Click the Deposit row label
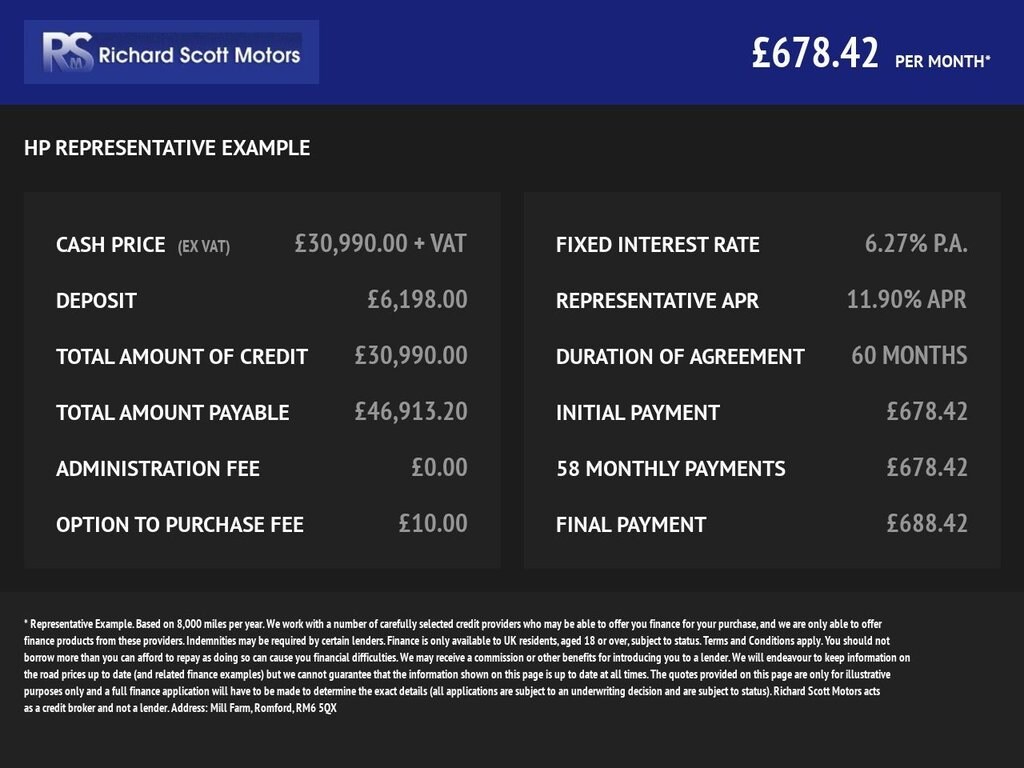The height and width of the screenshot is (768, 1024). (x=96, y=300)
